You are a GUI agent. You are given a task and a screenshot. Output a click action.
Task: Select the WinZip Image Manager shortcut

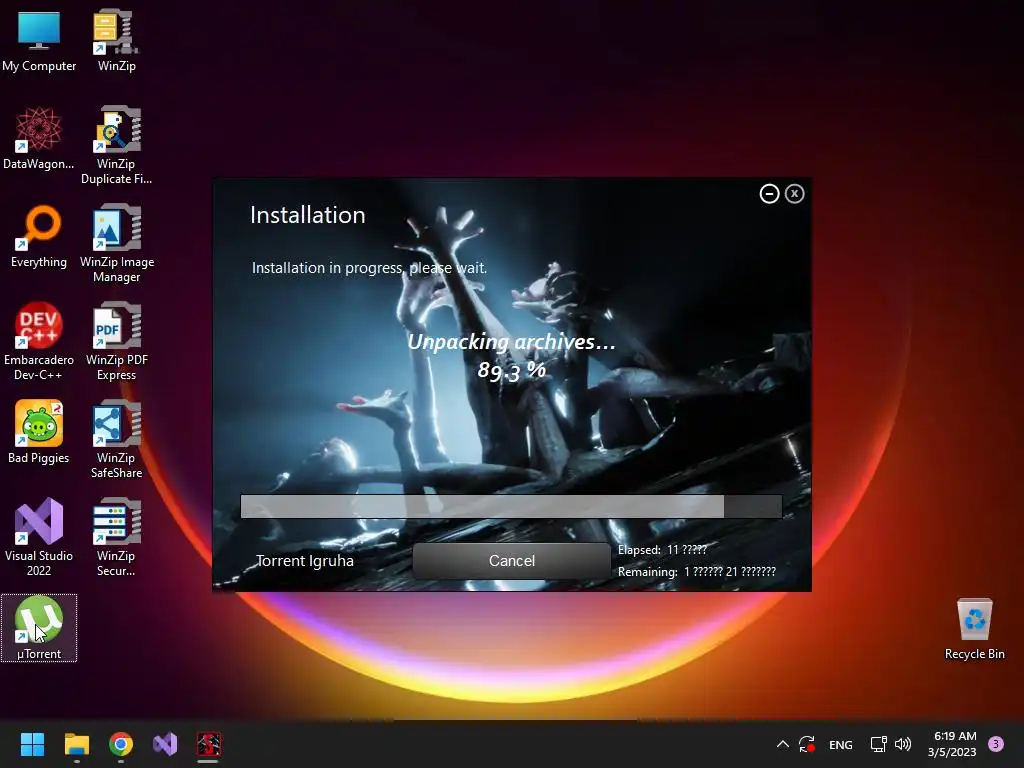(x=116, y=244)
